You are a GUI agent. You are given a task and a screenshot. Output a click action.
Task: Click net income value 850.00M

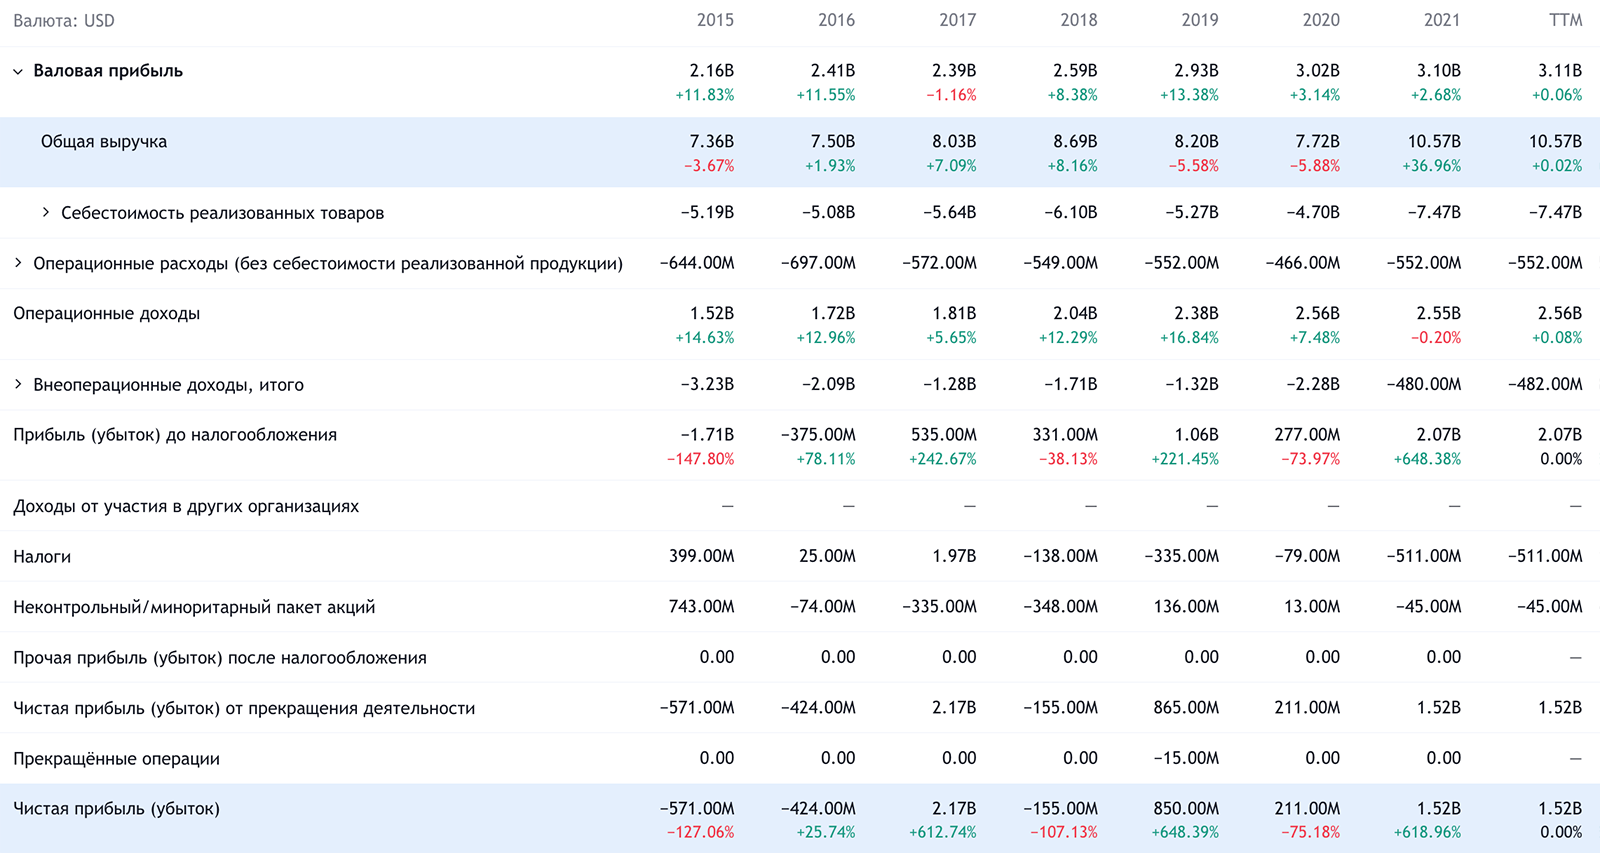coord(1186,809)
